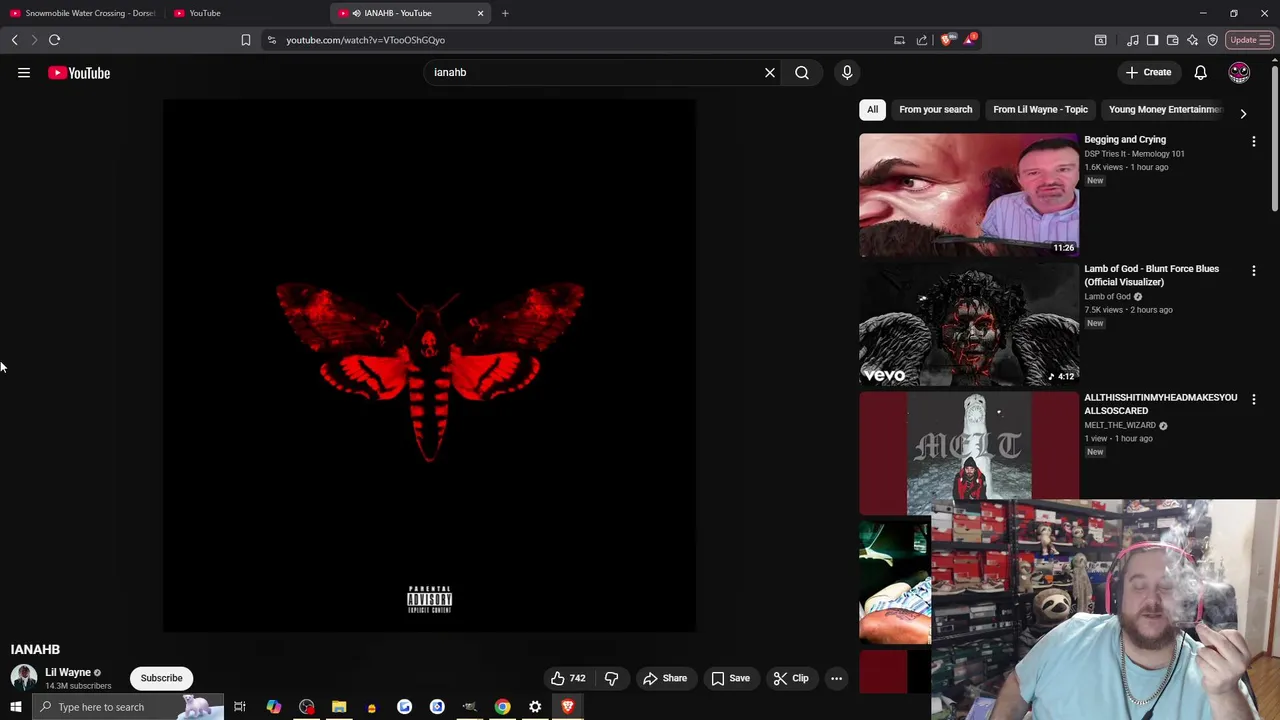Toggle the Brave sidebar panel
The width and height of the screenshot is (1280, 720).
pos(1152,40)
